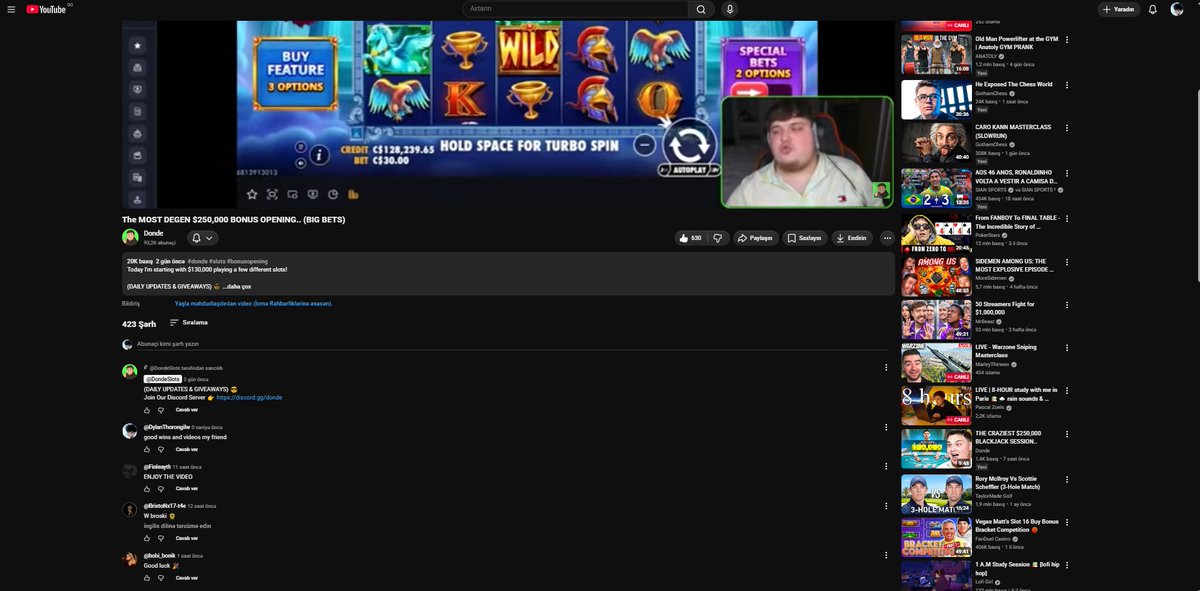
Task: Open 'LIVE | 8-HOUR study with me' title
Action: tap(1016, 393)
